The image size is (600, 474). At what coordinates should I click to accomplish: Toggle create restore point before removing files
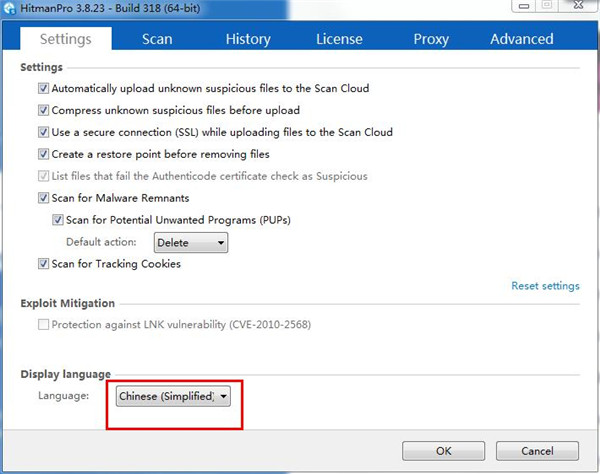[43, 154]
